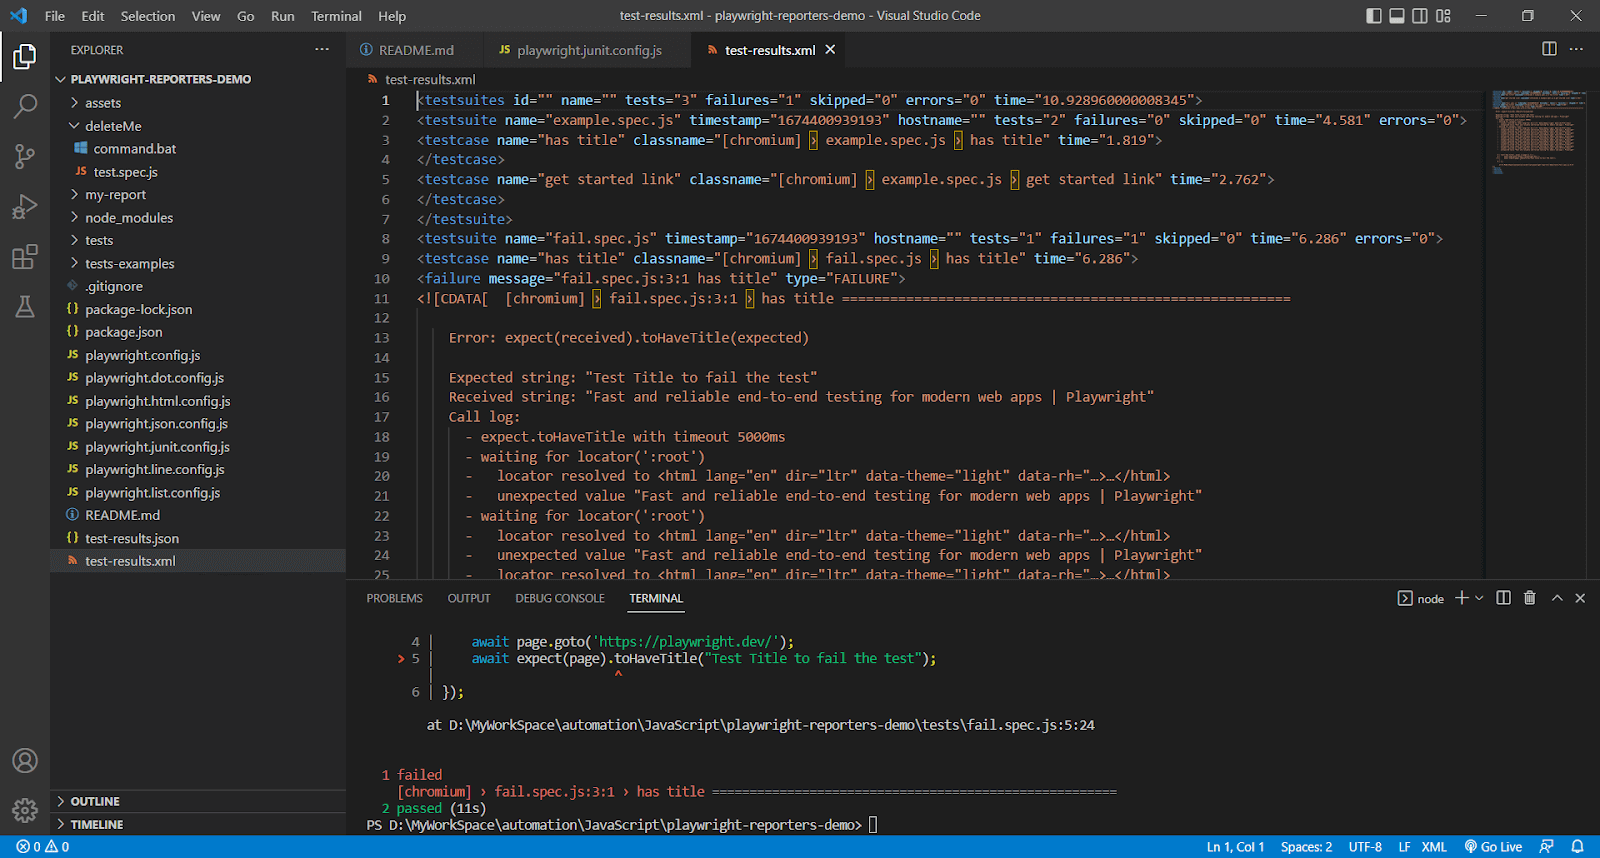This screenshot has width=1600, height=858.
Task: Expand the tests-examples folder
Action: coord(198,264)
